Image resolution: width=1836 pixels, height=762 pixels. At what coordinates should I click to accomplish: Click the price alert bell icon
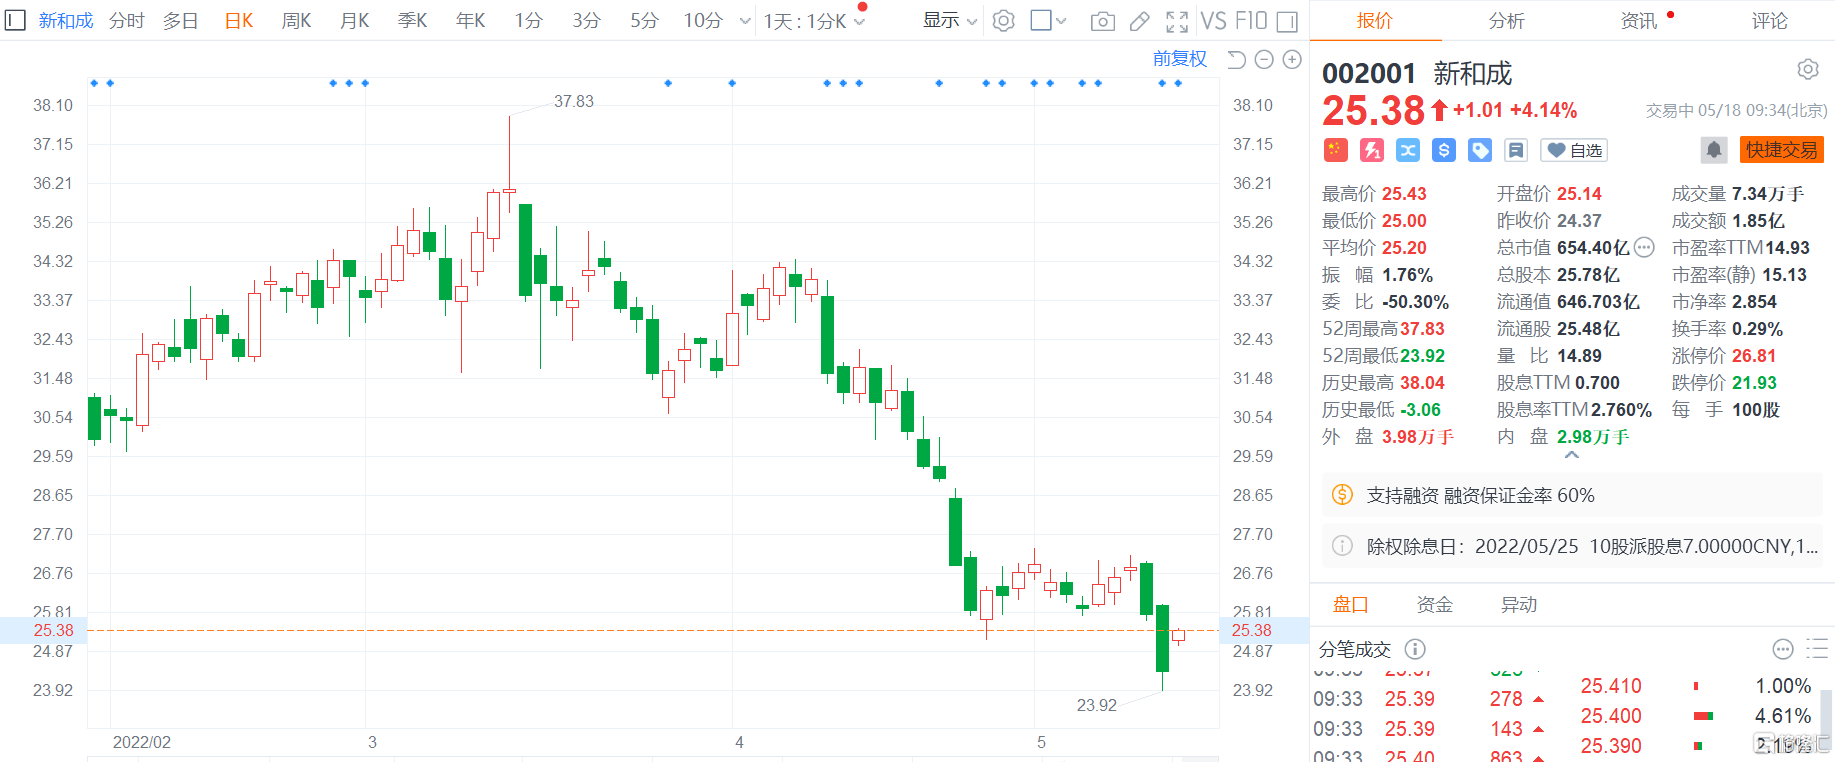(x=1713, y=150)
